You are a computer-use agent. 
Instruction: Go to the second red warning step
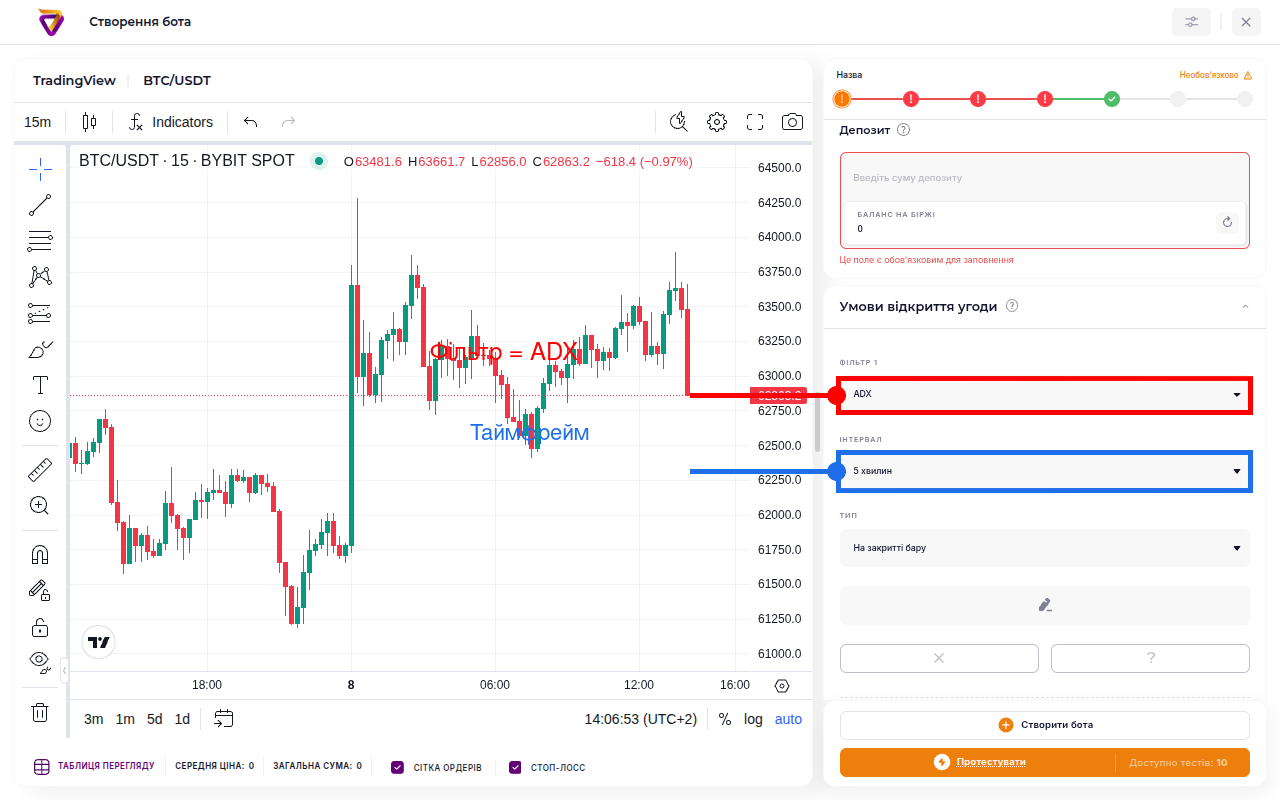click(978, 99)
